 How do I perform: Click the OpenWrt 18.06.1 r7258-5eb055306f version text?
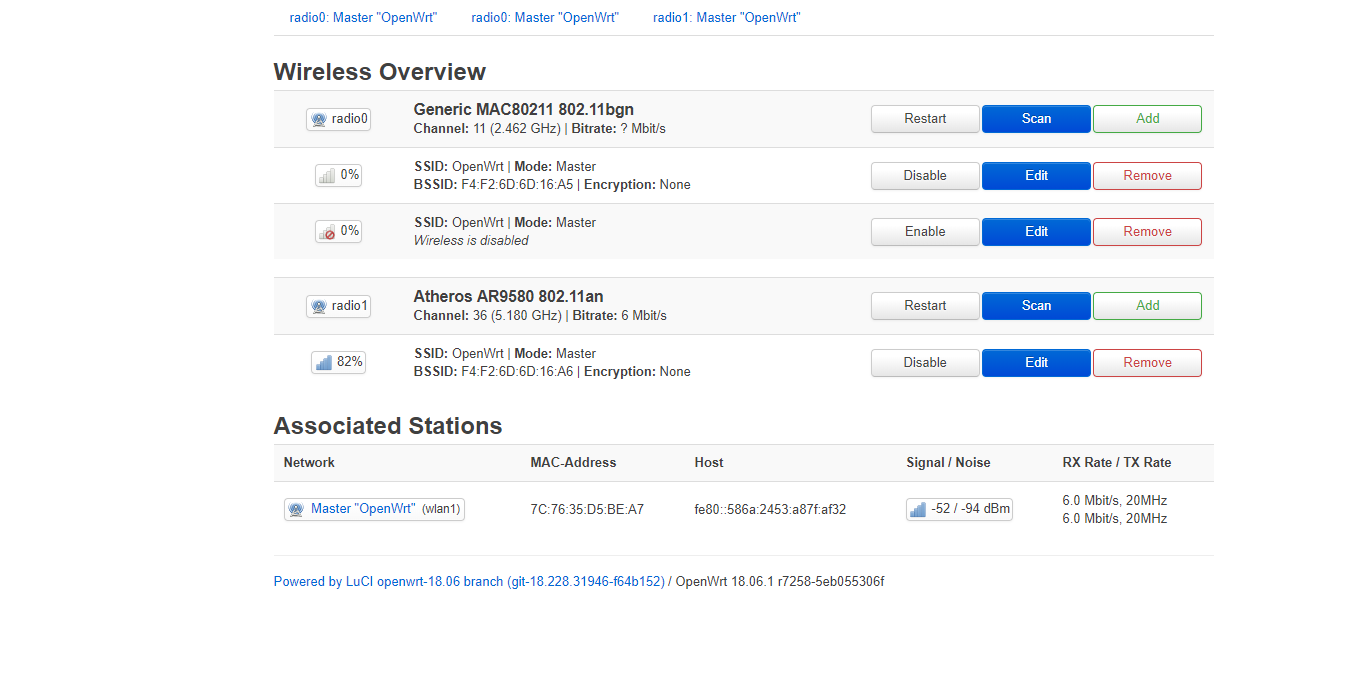[780, 581]
